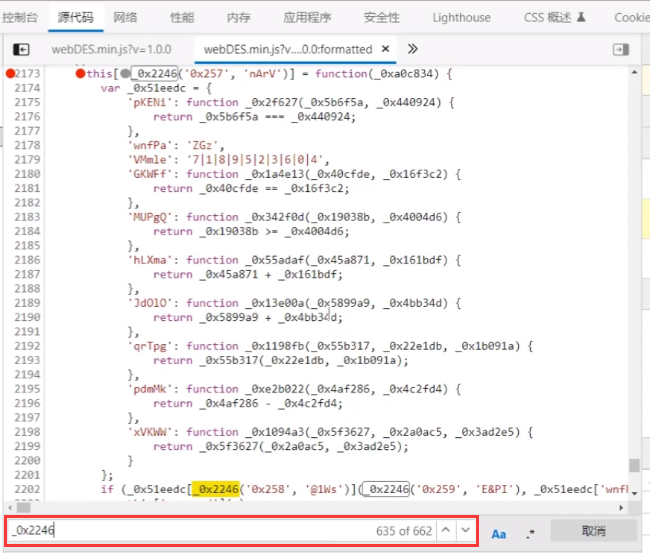The width and height of the screenshot is (650, 553).
Task: Jump to next search match arrow
Action: click(465, 531)
